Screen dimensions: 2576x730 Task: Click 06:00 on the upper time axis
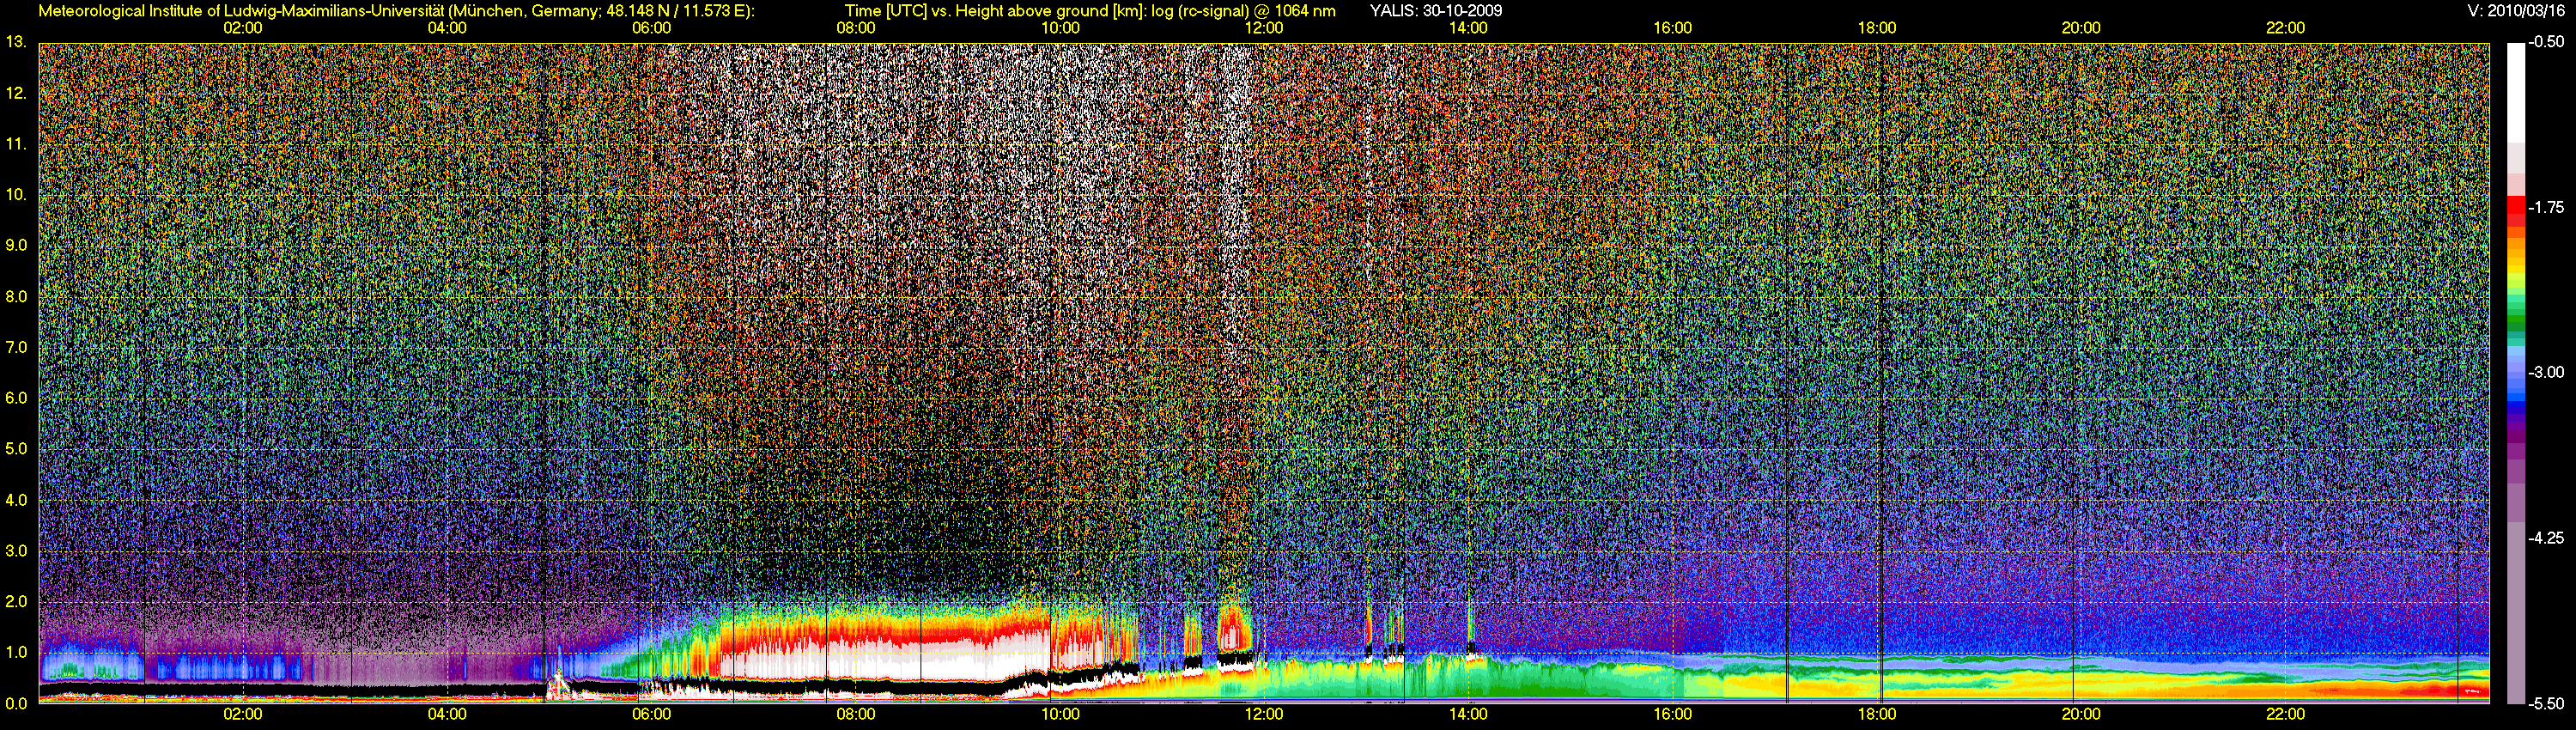[x=651, y=28]
